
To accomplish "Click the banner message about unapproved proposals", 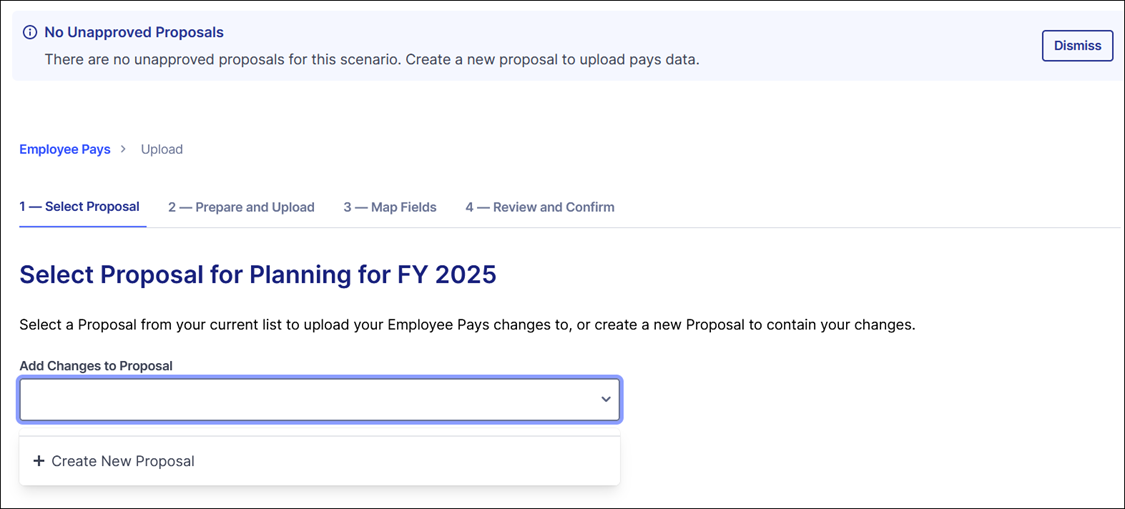I will click(x=372, y=59).
